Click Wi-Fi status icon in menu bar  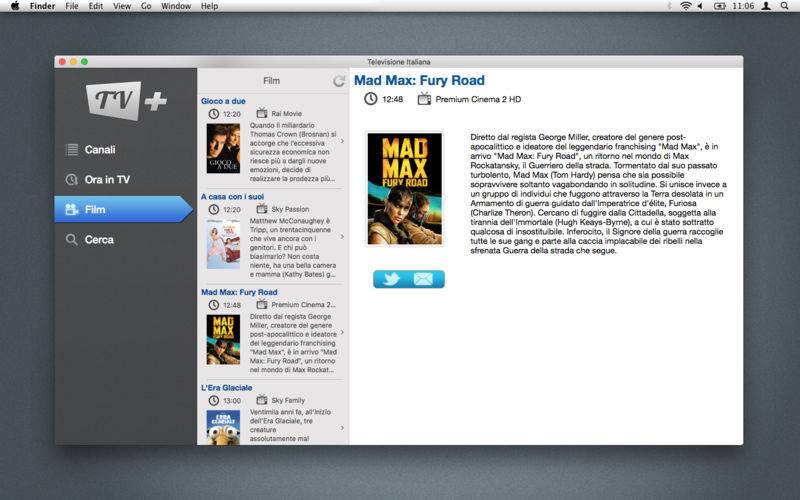point(686,6)
